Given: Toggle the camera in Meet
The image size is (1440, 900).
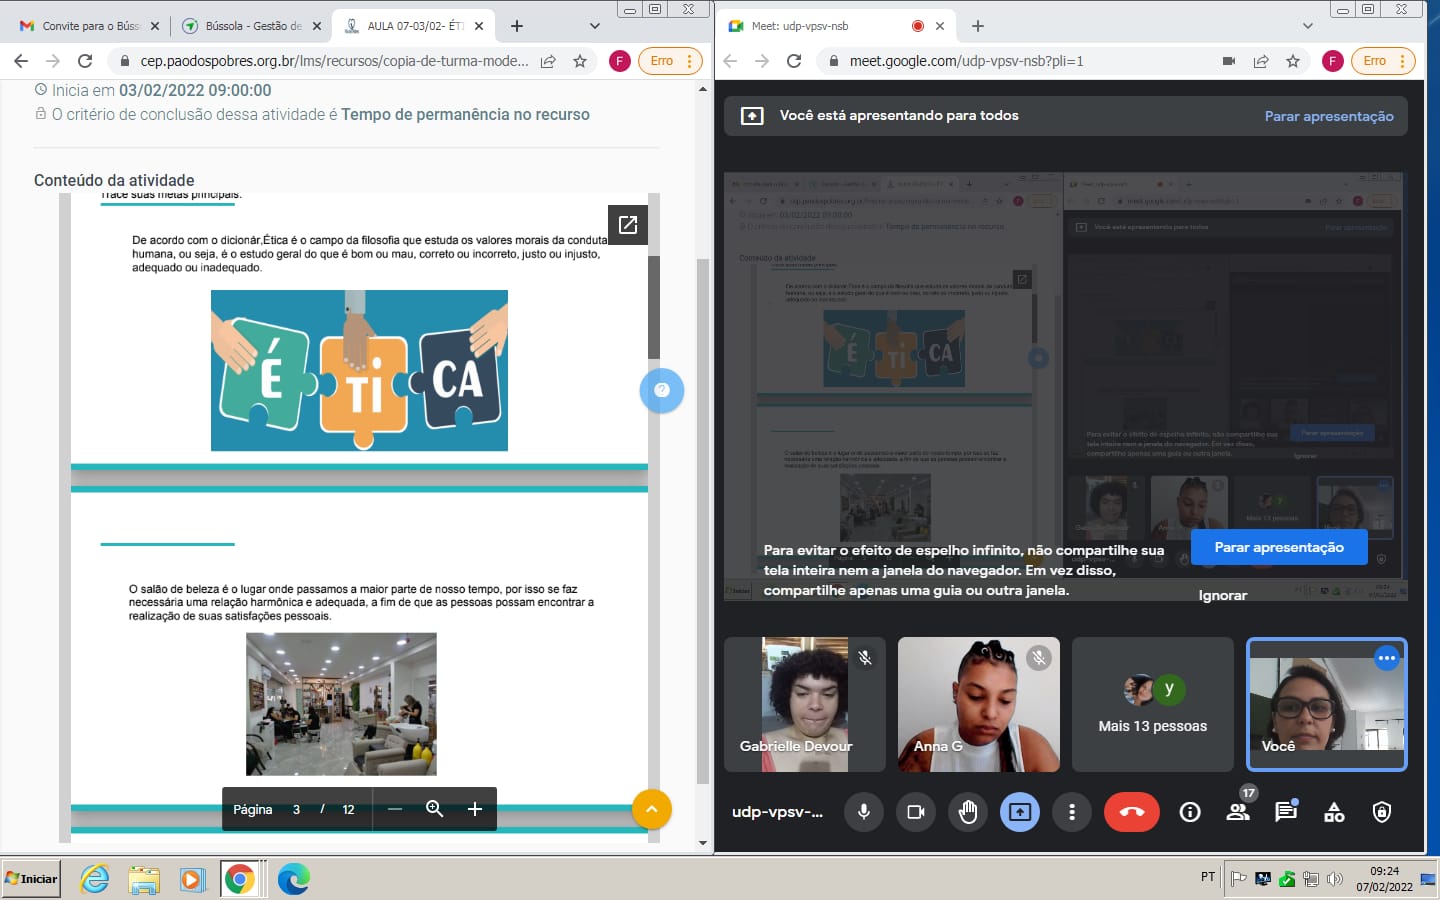Looking at the screenshot, I should [x=916, y=812].
